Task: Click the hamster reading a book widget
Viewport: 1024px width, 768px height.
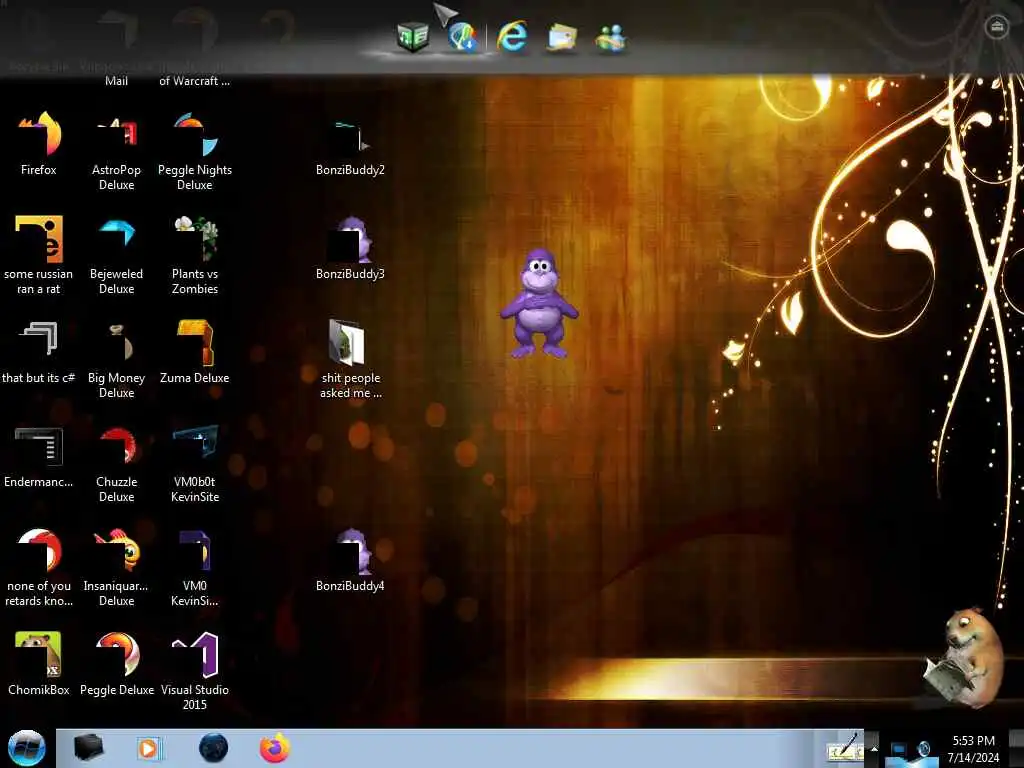Action: coord(964,658)
